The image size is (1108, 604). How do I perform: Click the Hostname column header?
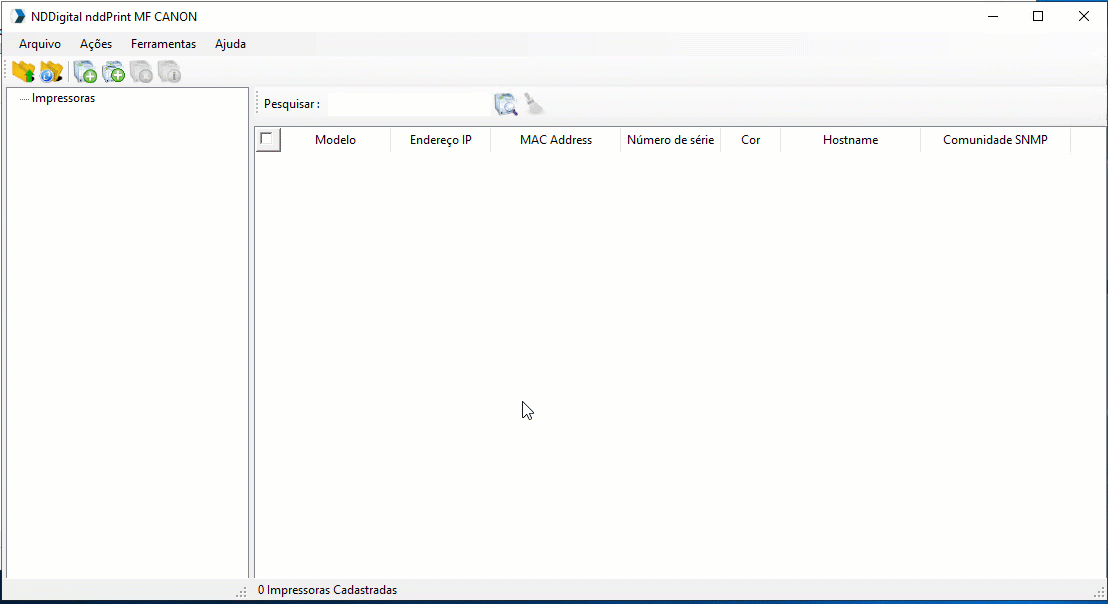point(850,140)
